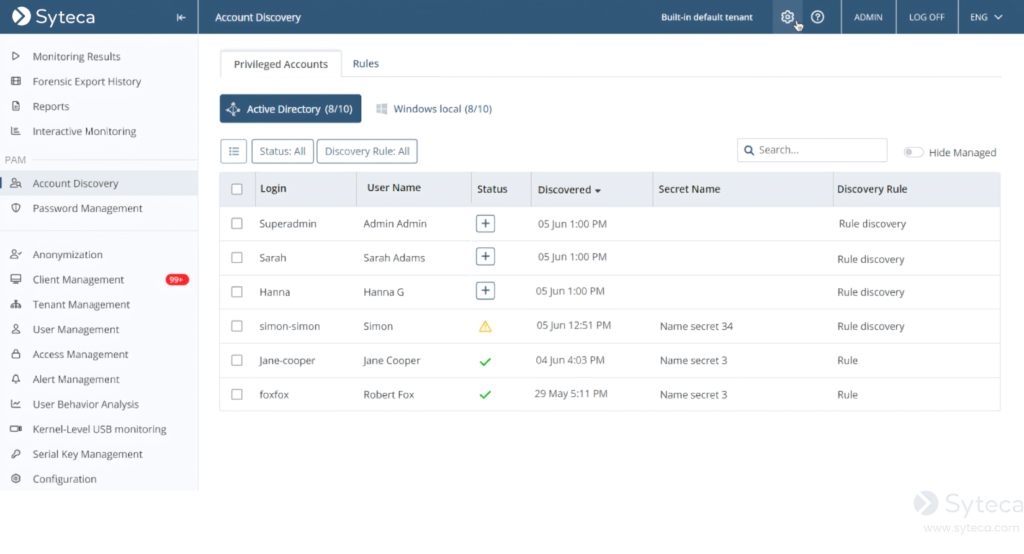Open Monitoring Results in sidebar
Image resolution: width=1024 pixels, height=554 pixels.
click(x=76, y=56)
